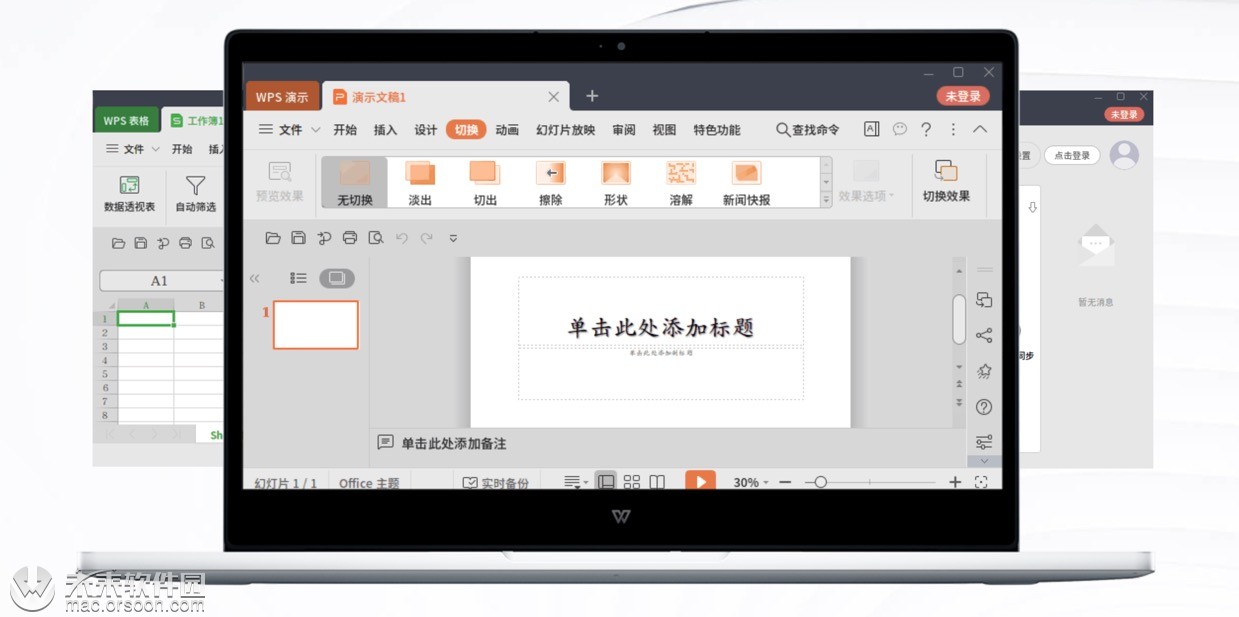Expand the transition gallery more arrow
Viewport: 1239px width, 617px height.
826,200
